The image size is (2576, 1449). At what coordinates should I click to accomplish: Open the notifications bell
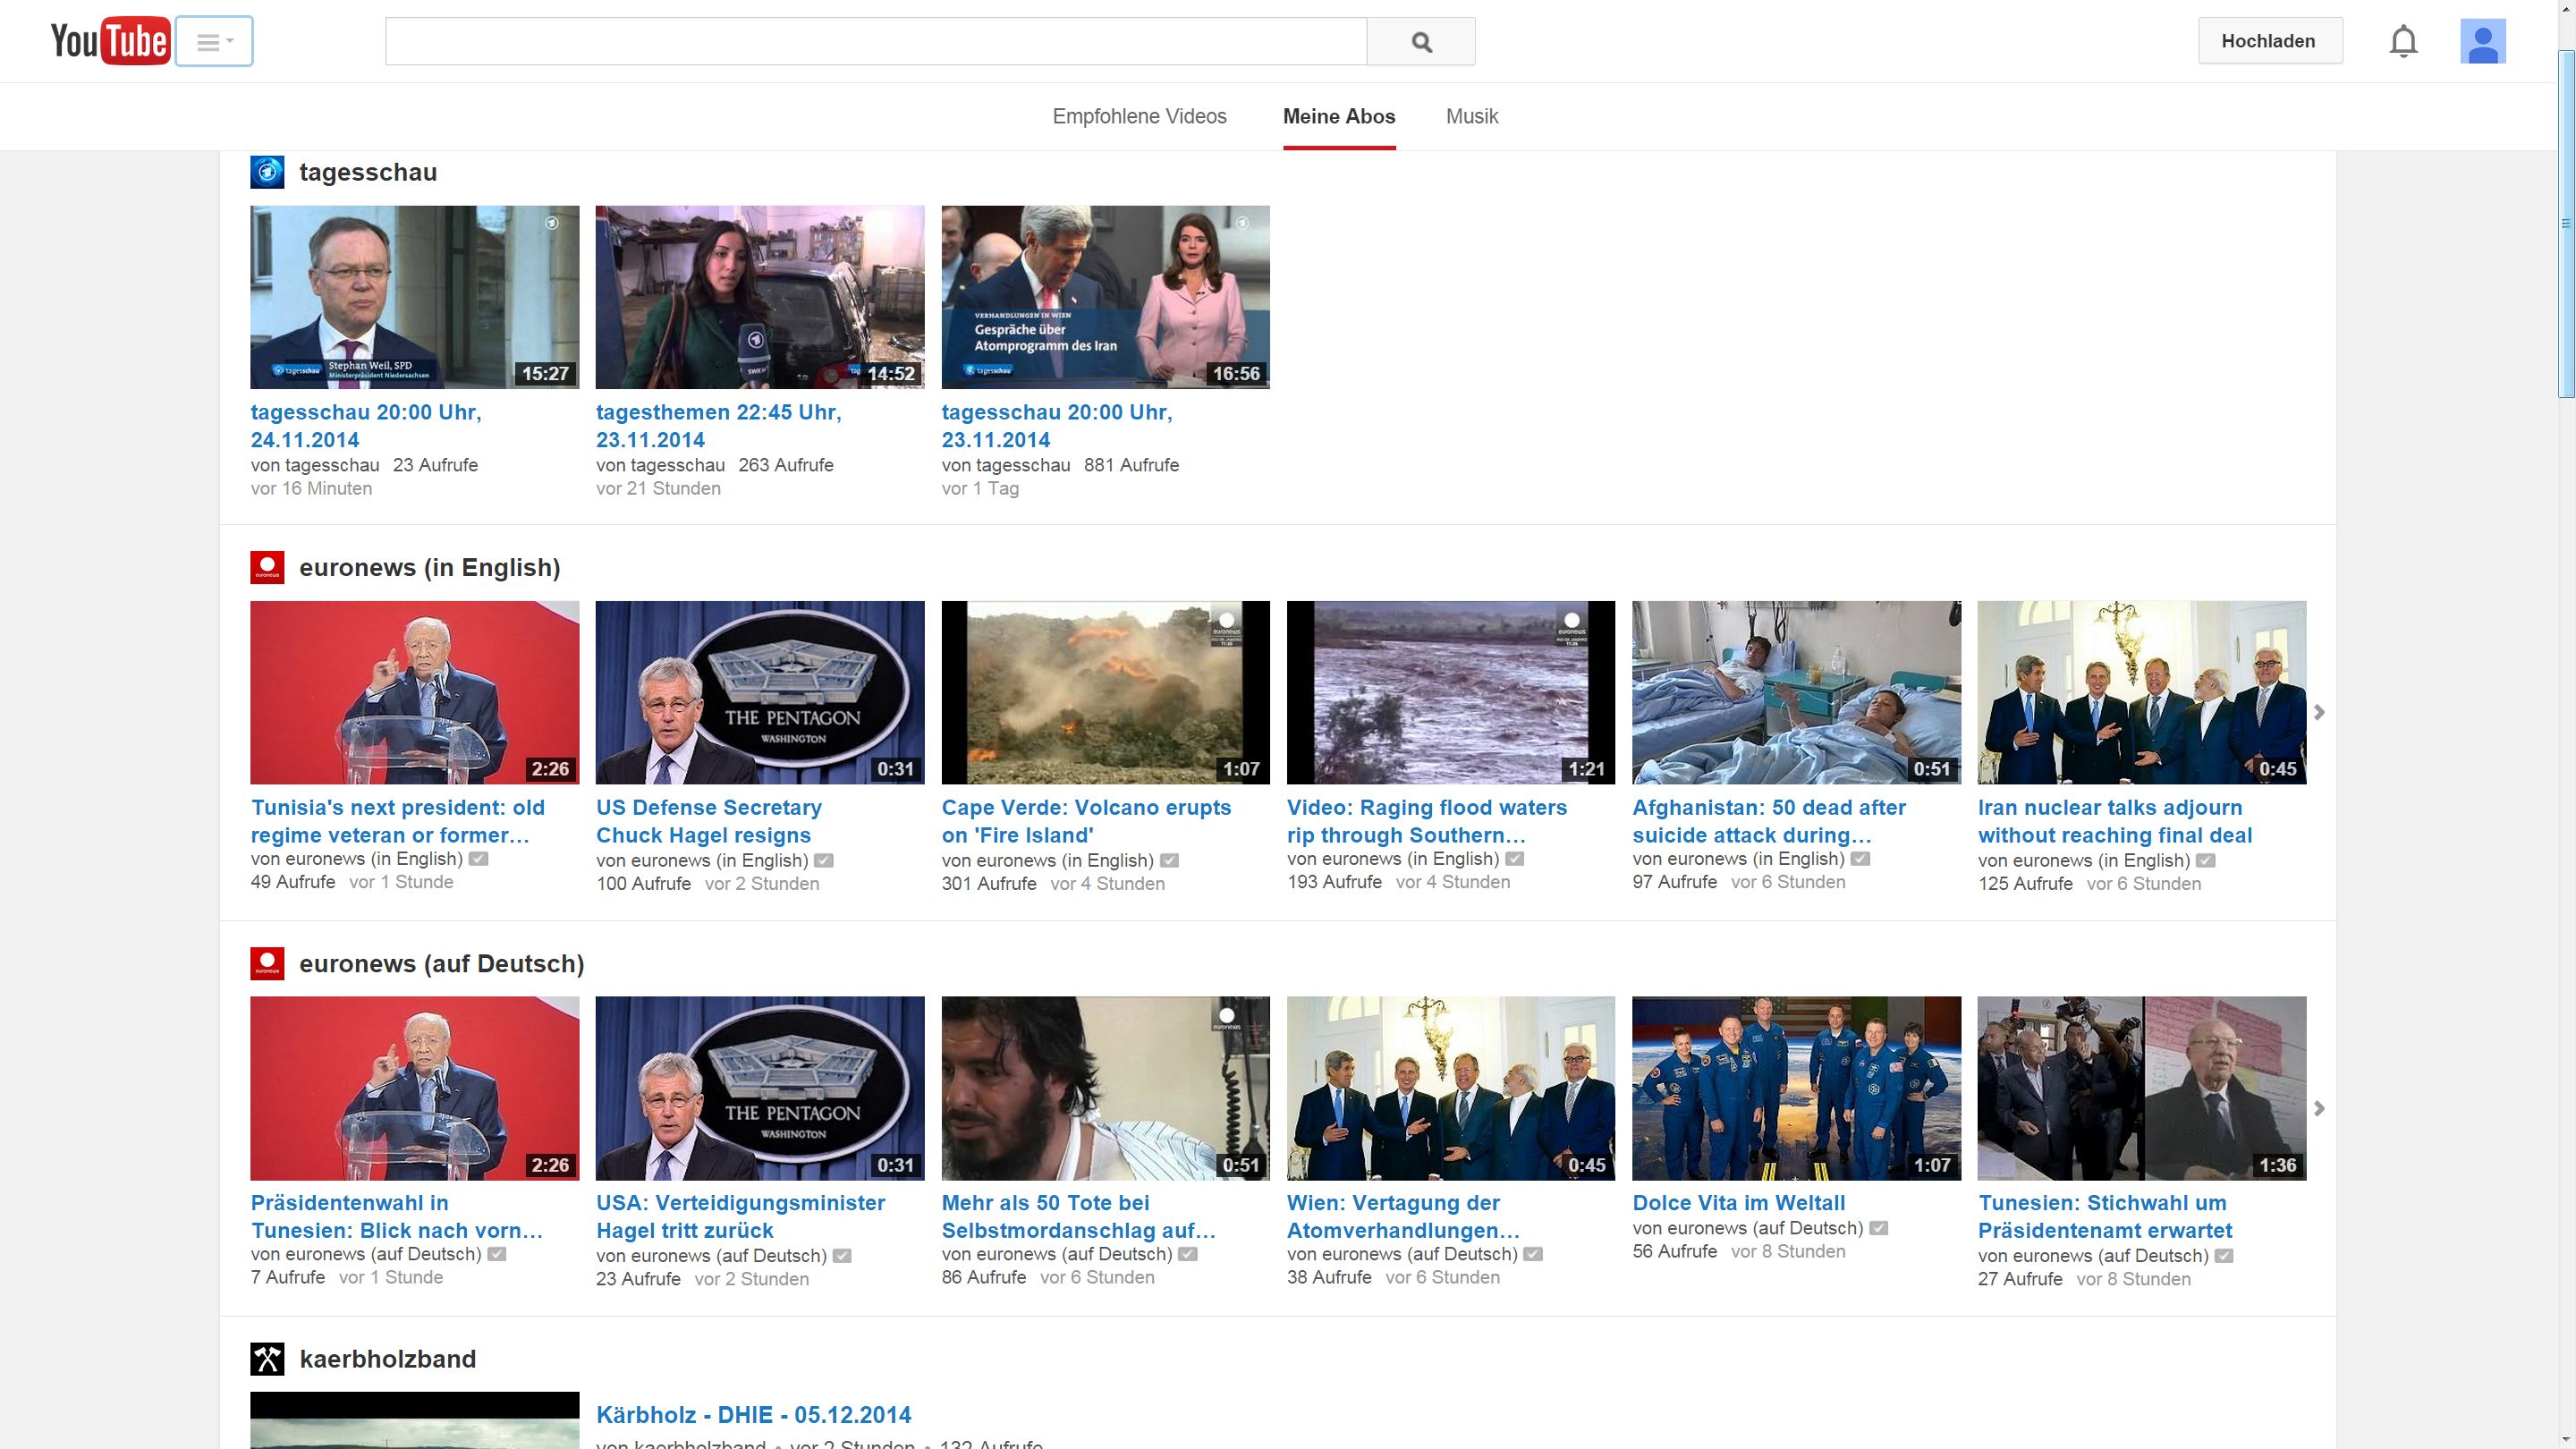2403,42
